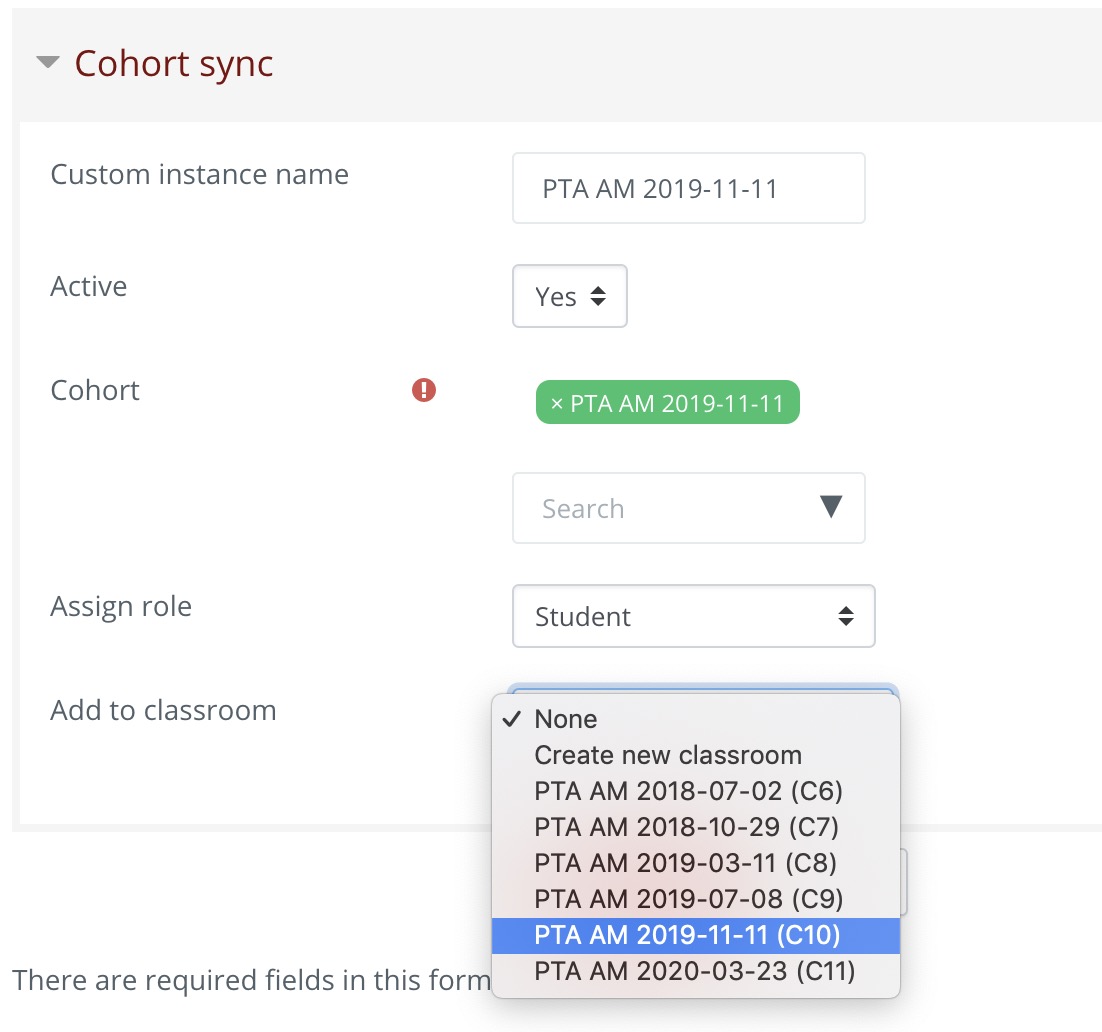1102x1032 pixels.
Task: Click the Add to classroom label
Action: coord(163,710)
